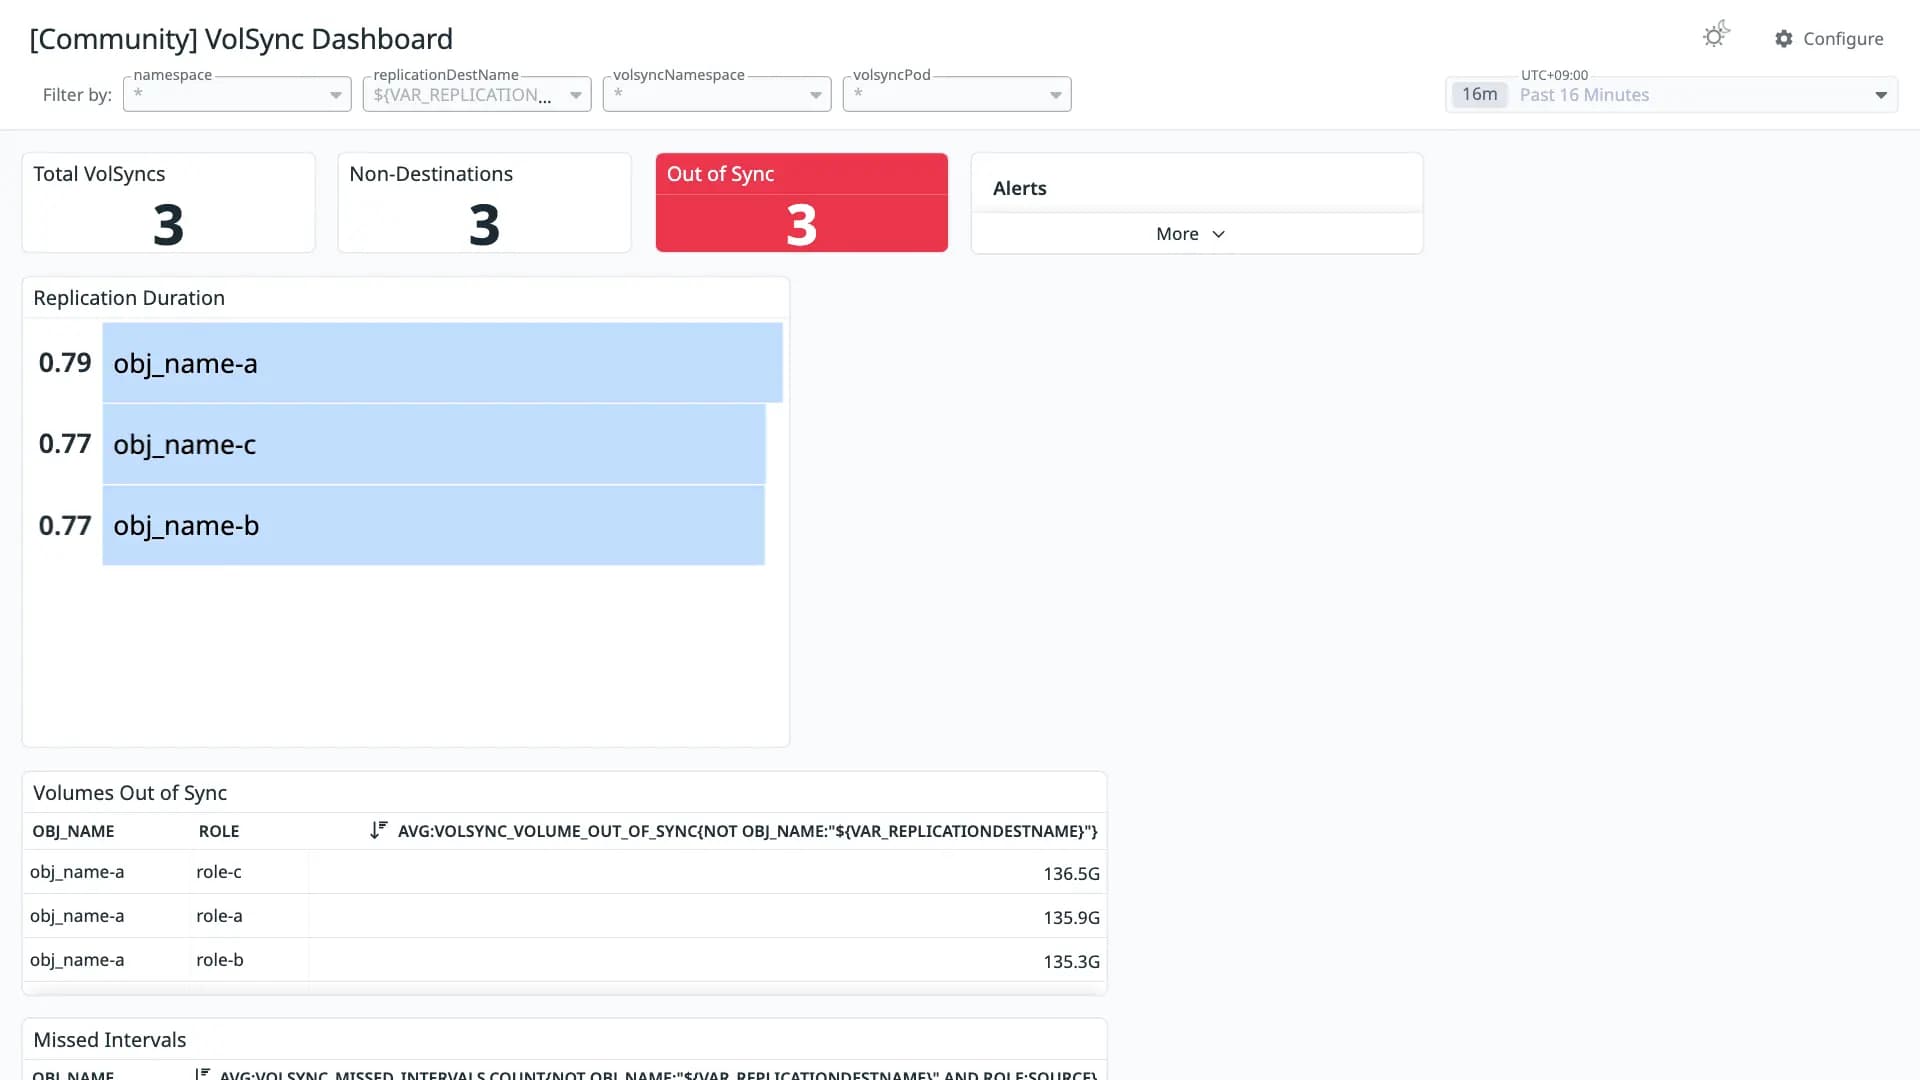Screen dimensions: 1920x1080
Task: Click the Configure gear icon
Action: coord(1784,39)
